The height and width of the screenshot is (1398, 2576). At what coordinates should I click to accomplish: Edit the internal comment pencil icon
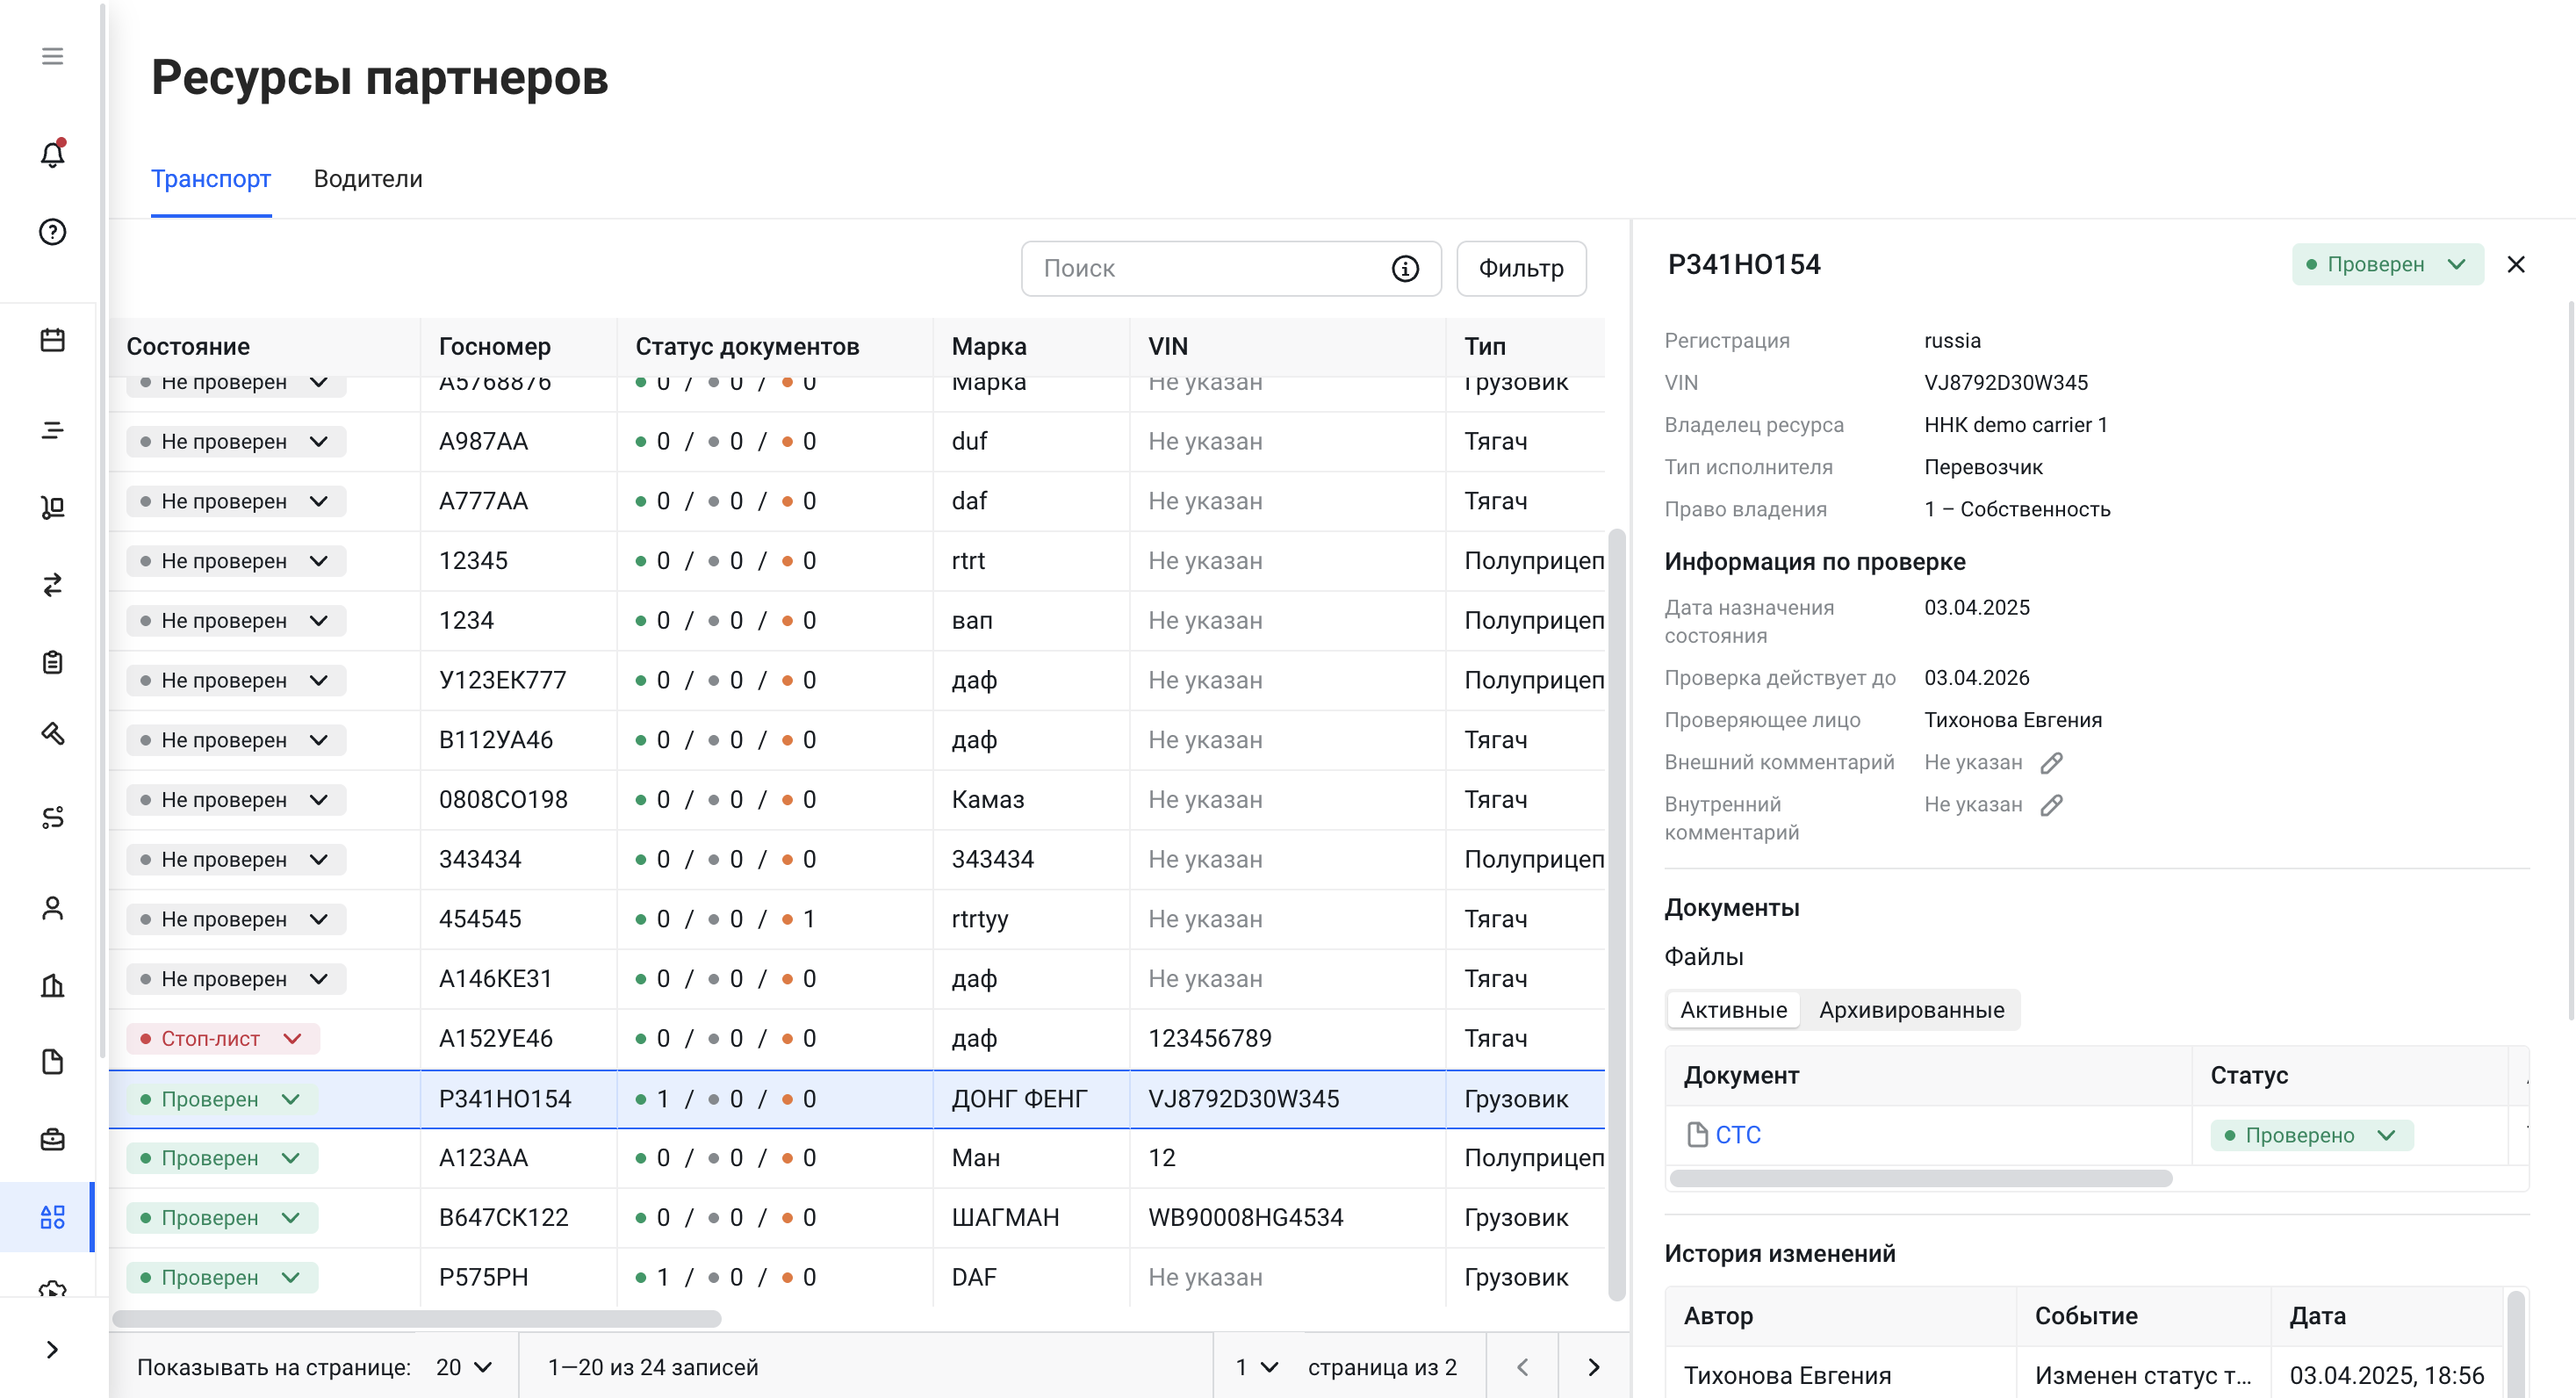point(2051,805)
